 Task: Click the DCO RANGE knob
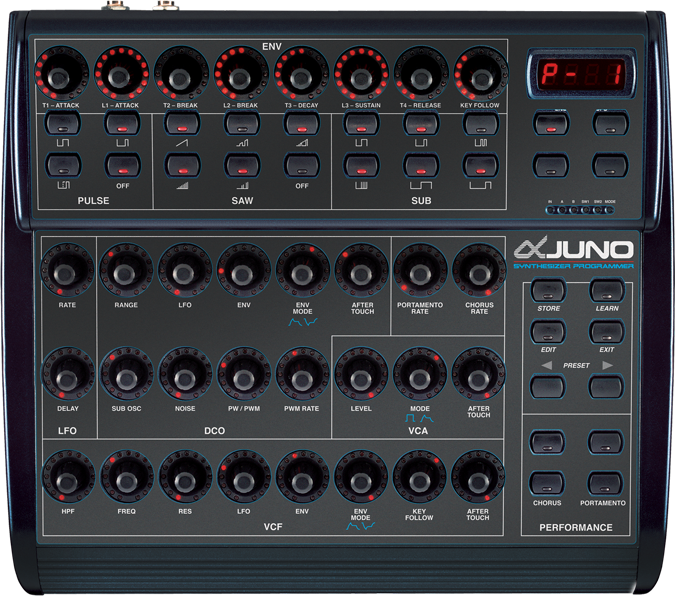[126, 270]
